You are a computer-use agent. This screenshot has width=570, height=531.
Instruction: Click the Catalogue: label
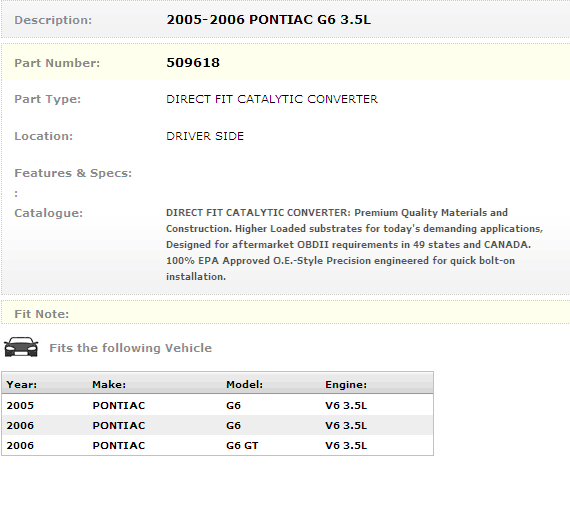coord(49,213)
